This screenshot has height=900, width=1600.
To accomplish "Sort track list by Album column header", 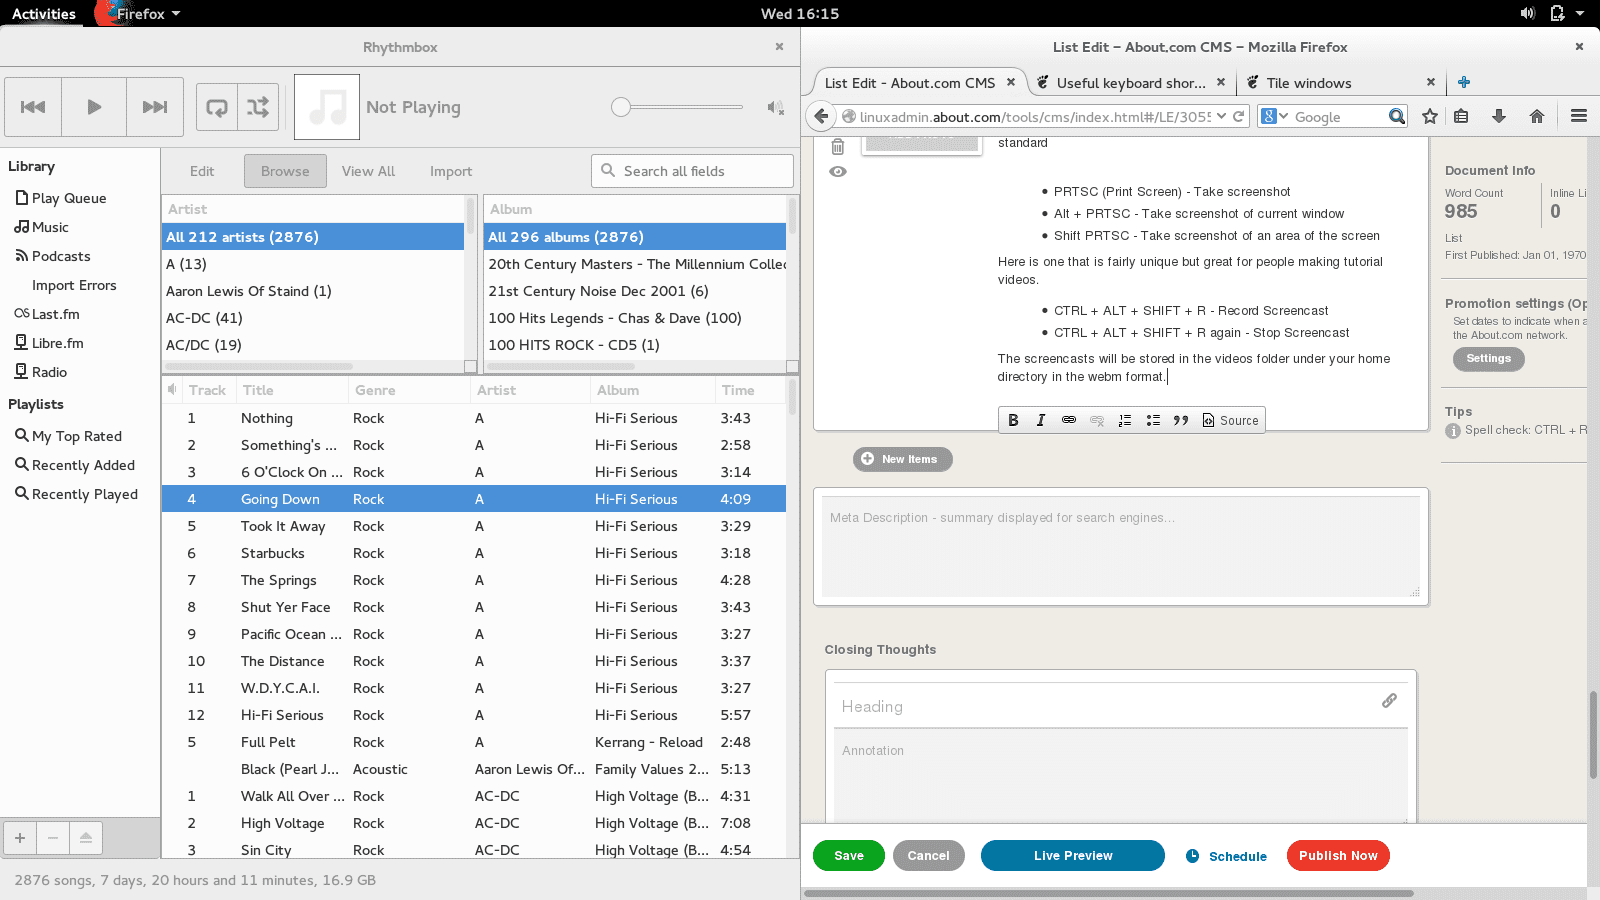I will [x=652, y=390].
